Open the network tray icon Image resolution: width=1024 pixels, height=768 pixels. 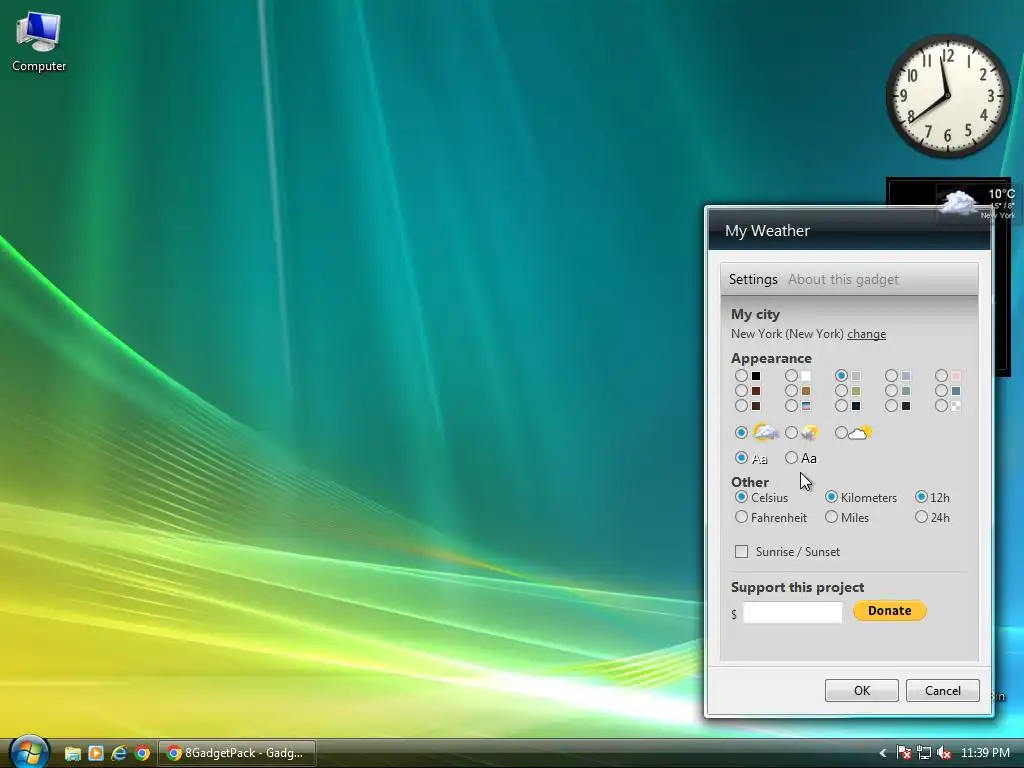[923, 753]
